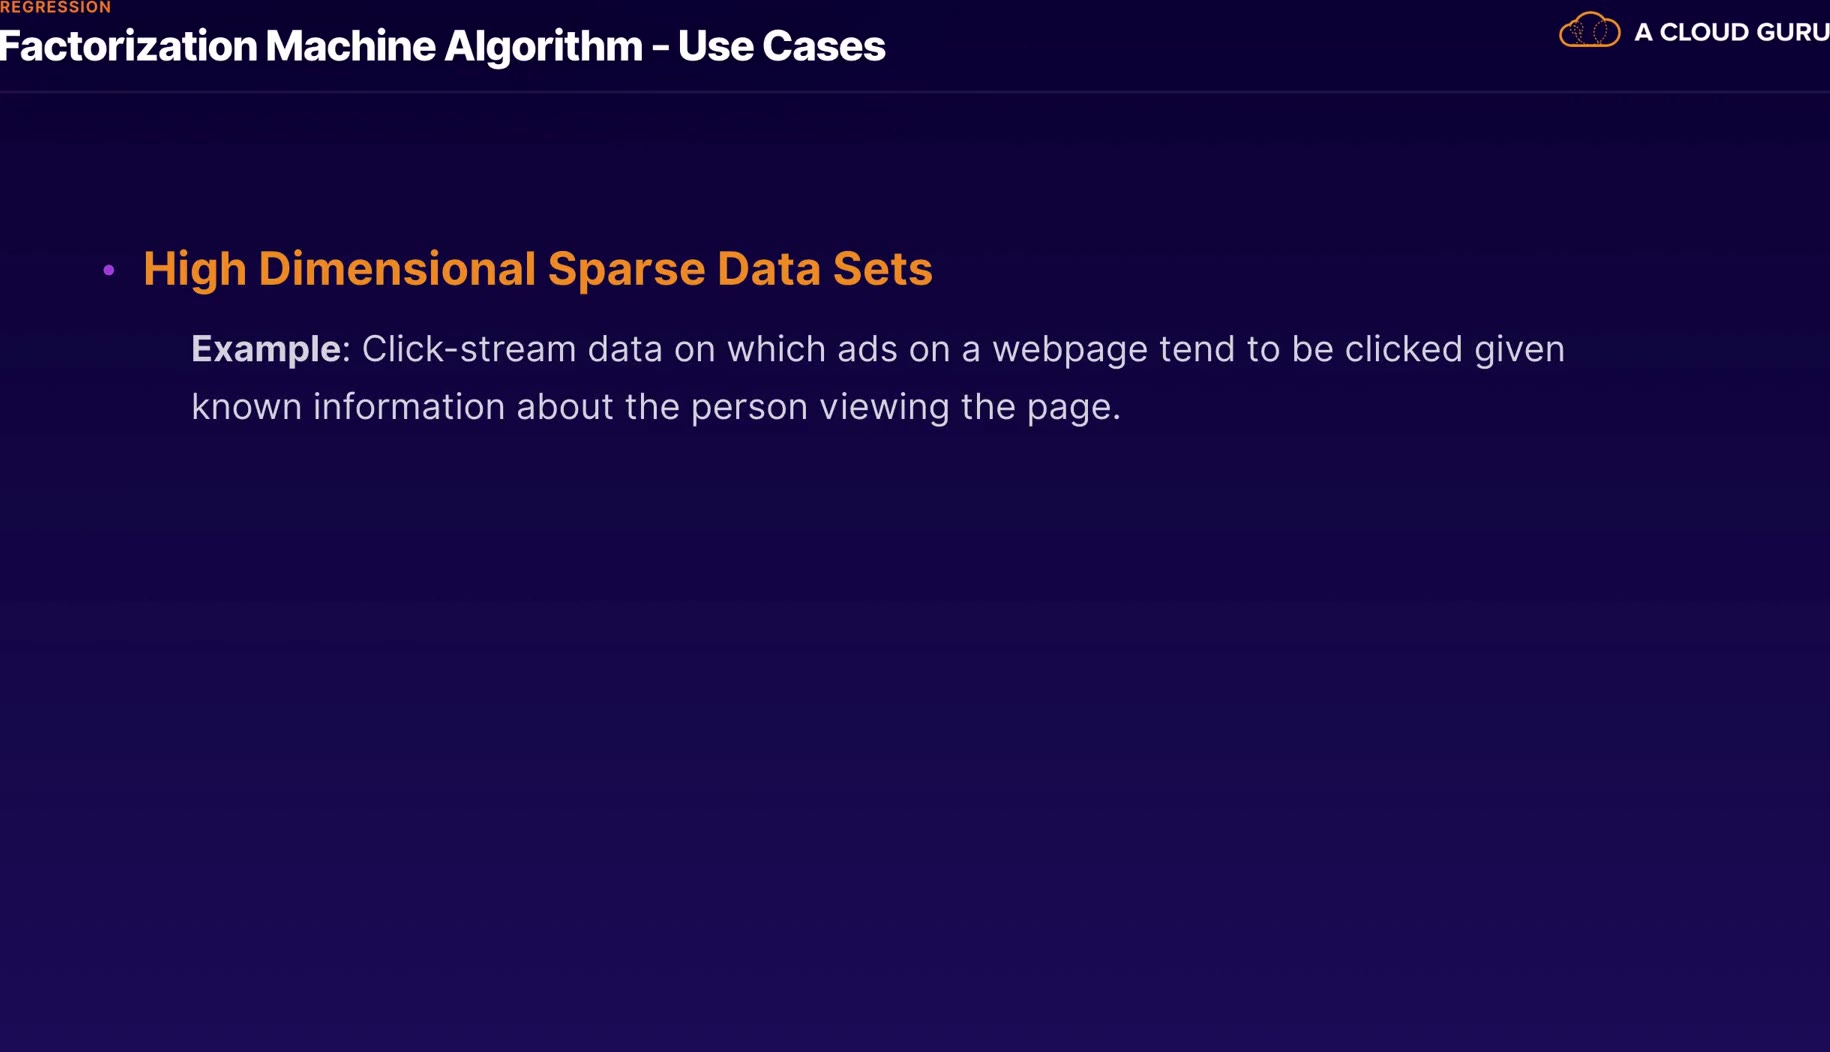
Task: Click the word "given" ending the first line
Action: pyautogui.click(x=1519, y=349)
